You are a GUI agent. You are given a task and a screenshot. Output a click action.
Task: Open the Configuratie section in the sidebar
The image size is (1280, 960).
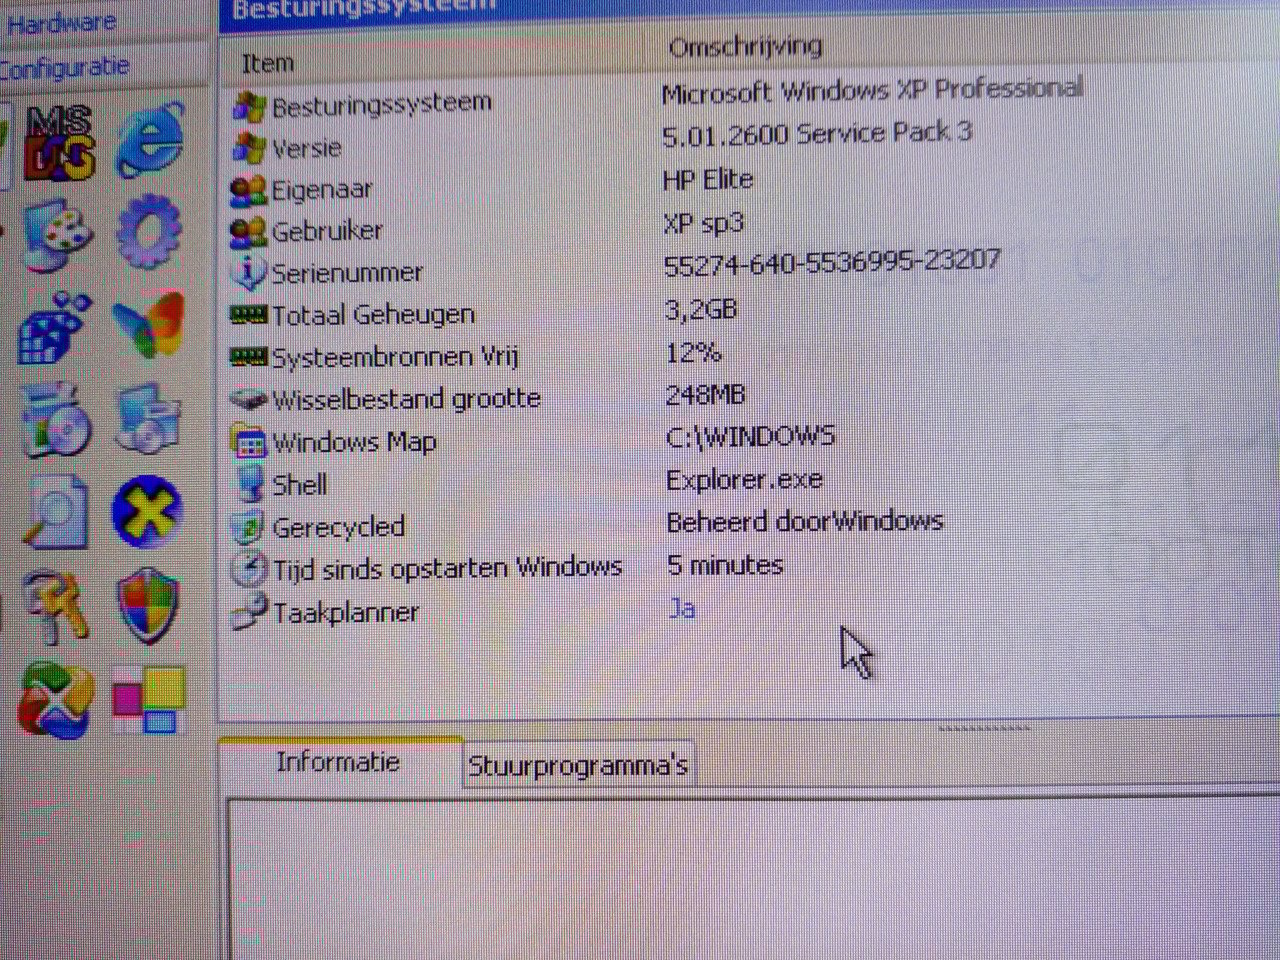click(65, 67)
